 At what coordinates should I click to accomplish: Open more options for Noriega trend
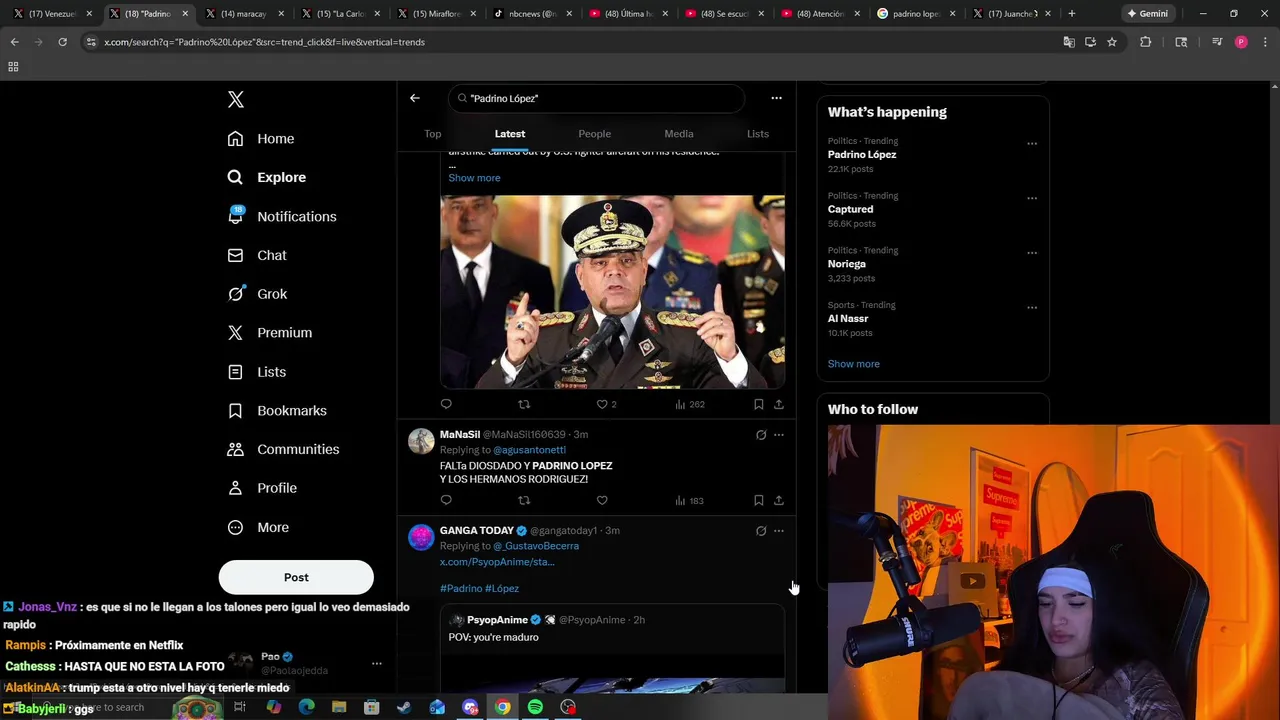pyautogui.click(x=1032, y=253)
